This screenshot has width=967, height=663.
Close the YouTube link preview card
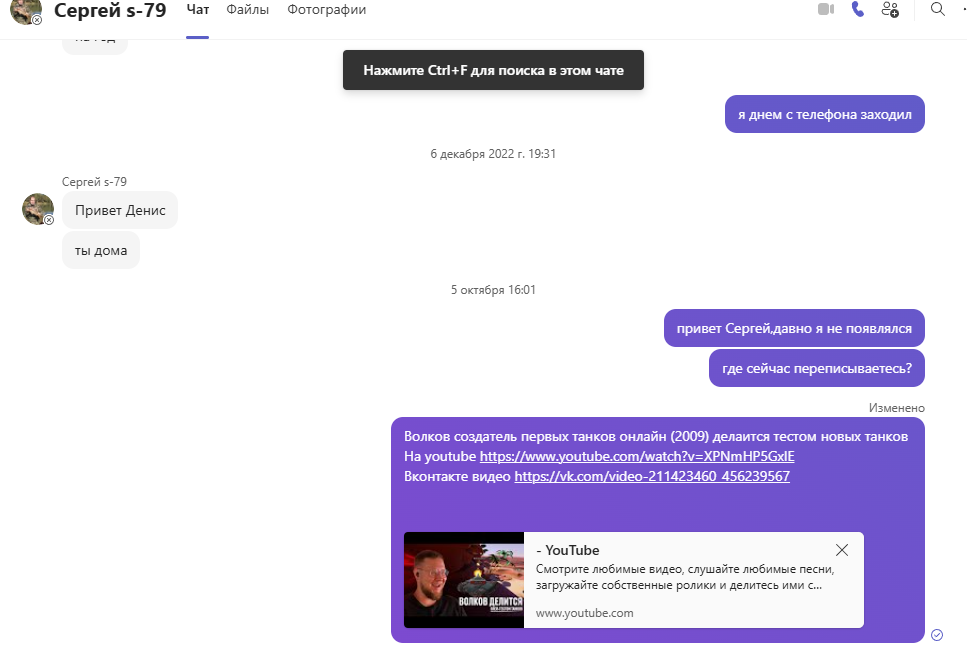click(x=842, y=550)
